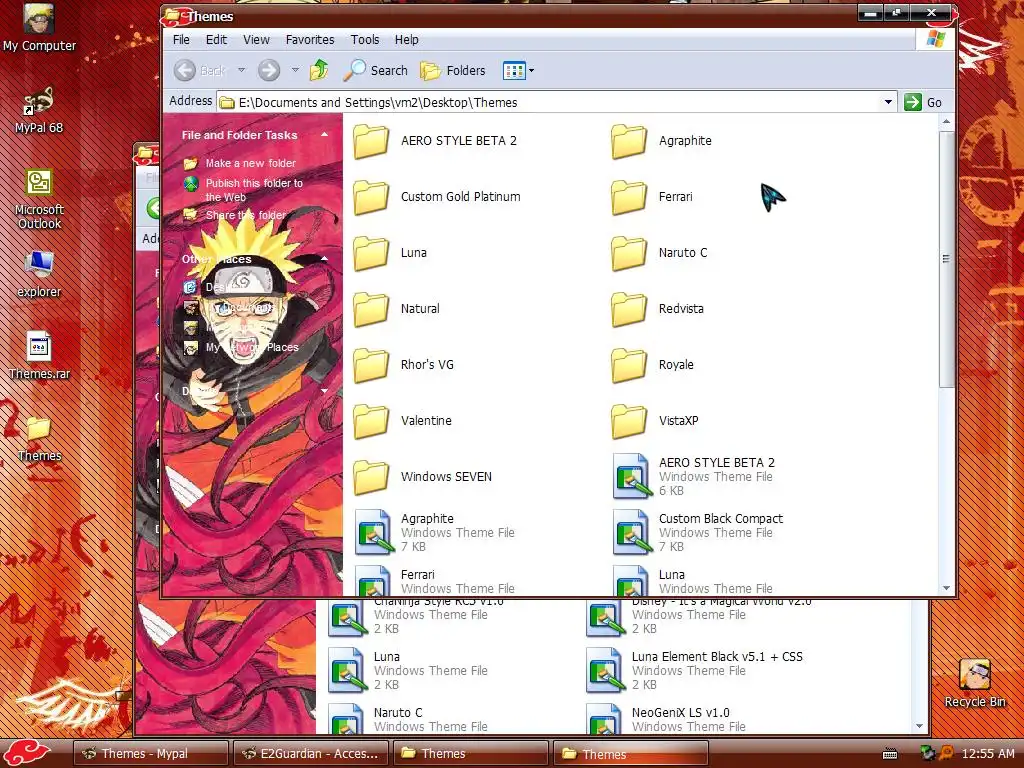The width and height of the screenshot is (1024, 768).
Task: Collapse File and Folder Tasks section
Action: pyautogui.click(x=324, y=135)
